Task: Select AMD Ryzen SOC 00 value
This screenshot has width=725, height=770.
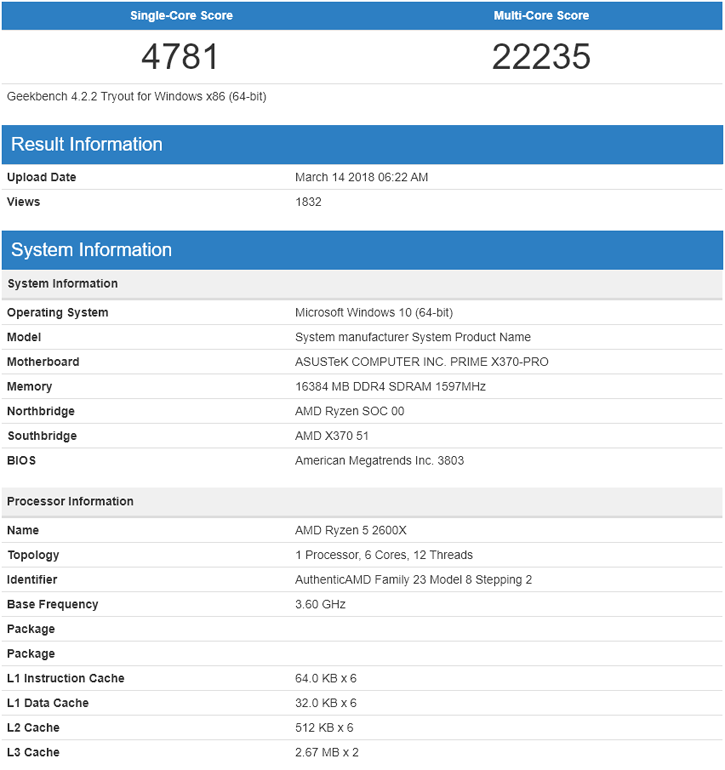Action: (349, 412)
